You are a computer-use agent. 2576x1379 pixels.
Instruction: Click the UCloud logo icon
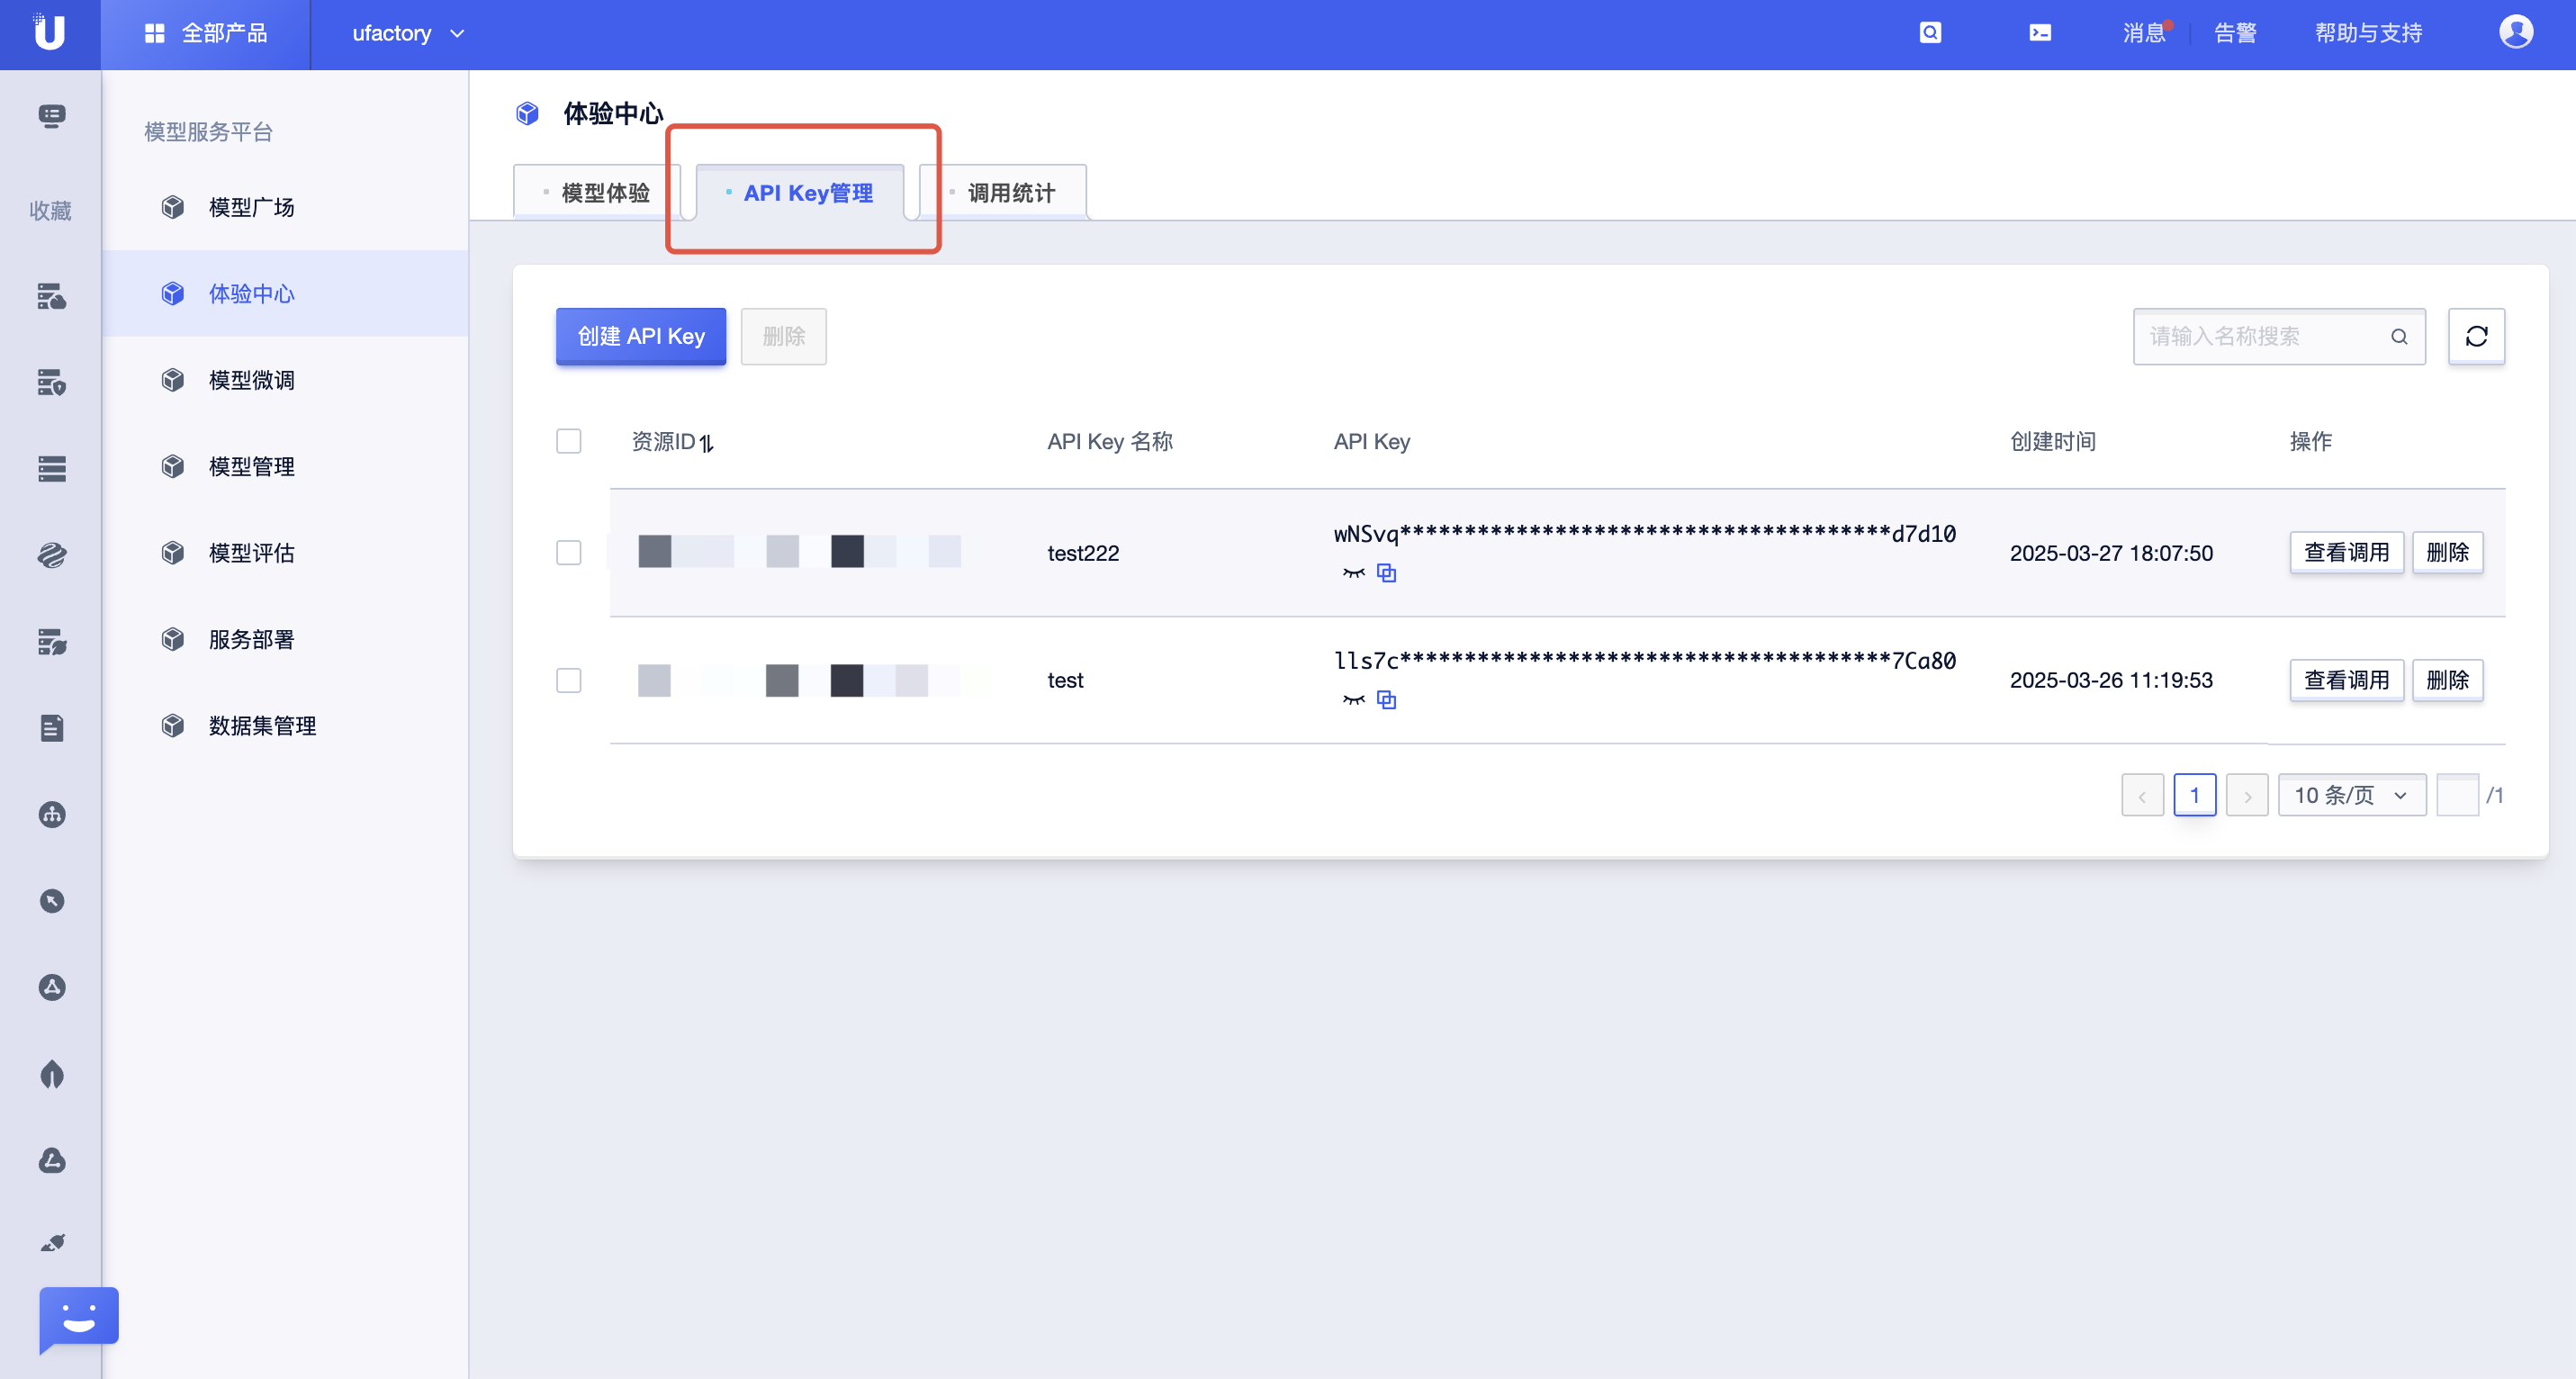(49, 33)
